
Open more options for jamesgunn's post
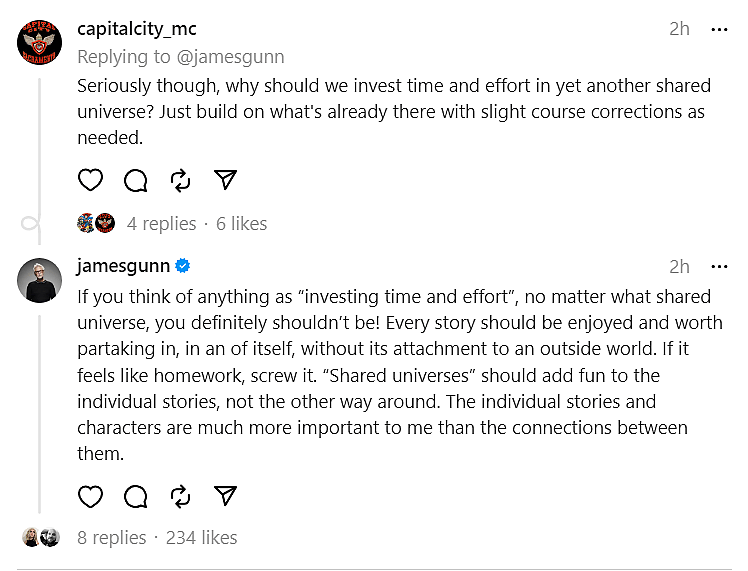719,267
